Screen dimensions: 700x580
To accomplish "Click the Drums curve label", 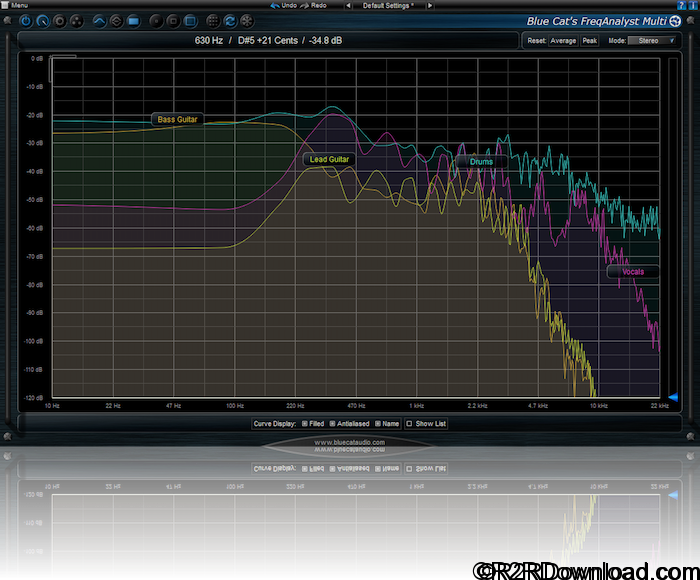I will [x=481, y=162].
